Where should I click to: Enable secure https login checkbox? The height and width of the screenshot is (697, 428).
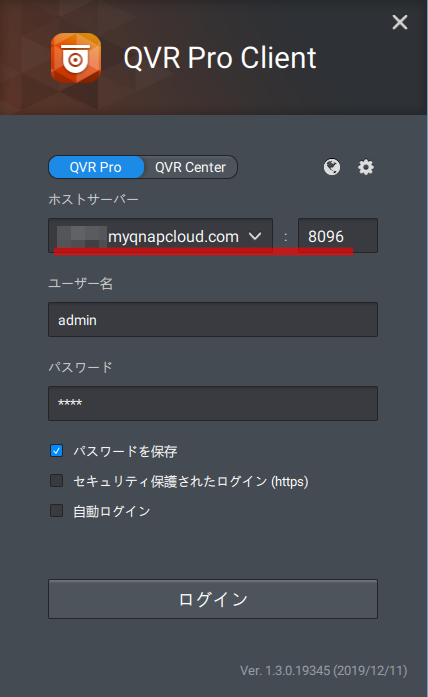click(x=56, y=481)
